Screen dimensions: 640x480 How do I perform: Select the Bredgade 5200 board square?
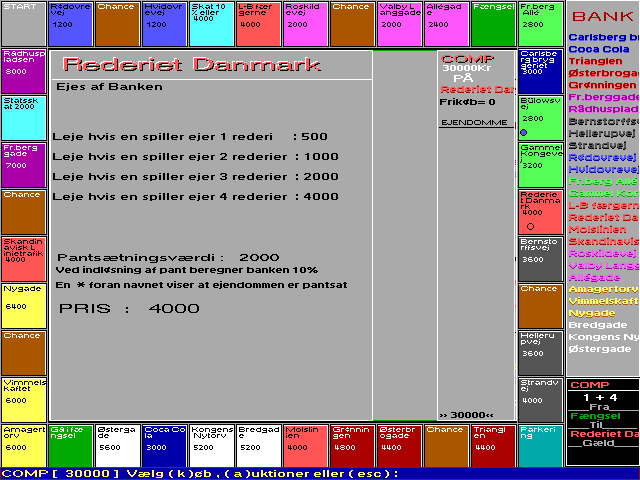[258, 445]
